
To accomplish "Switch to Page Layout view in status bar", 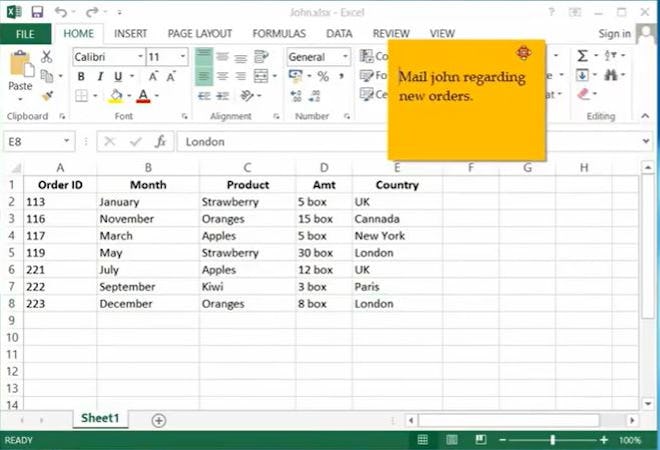I will [x=452, y=440].
